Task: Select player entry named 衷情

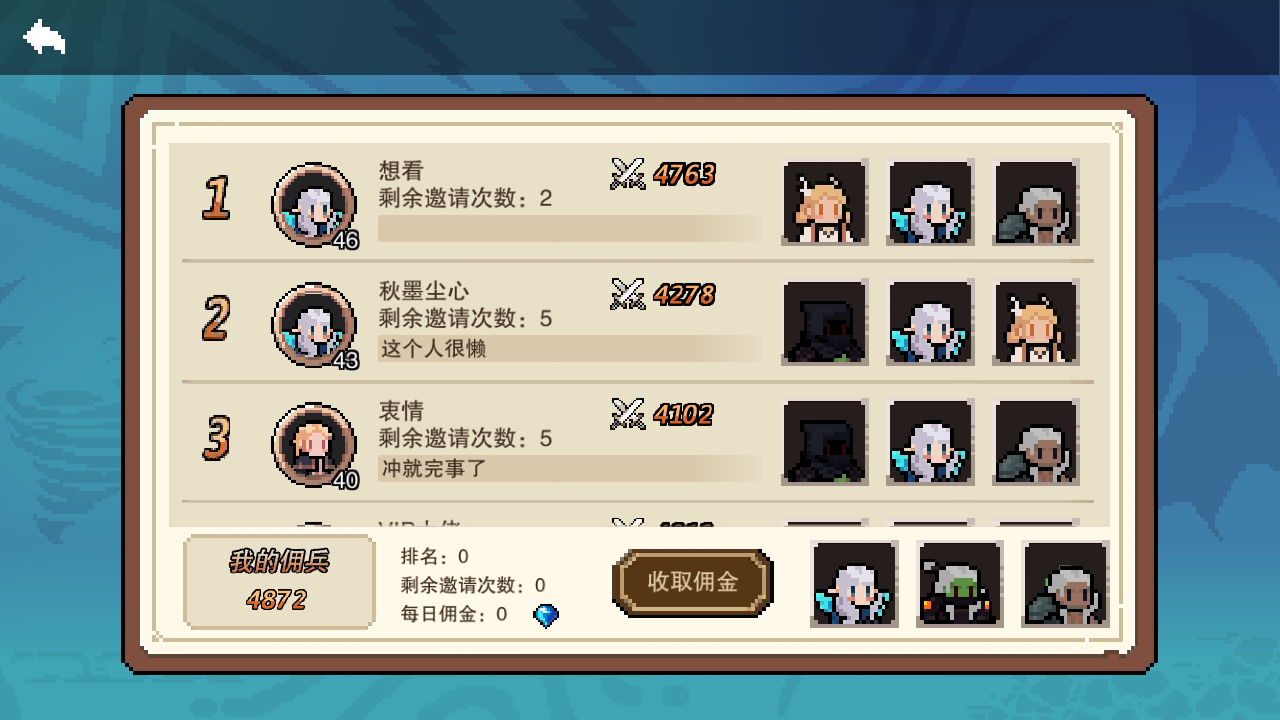Action: 637,442
